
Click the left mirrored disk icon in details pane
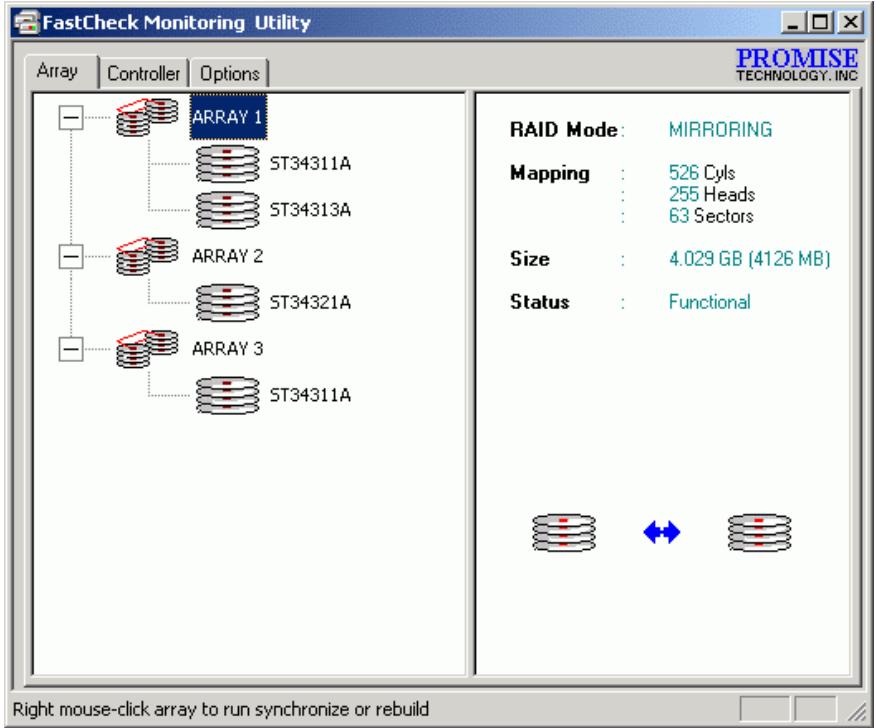(x=564, y=532)
